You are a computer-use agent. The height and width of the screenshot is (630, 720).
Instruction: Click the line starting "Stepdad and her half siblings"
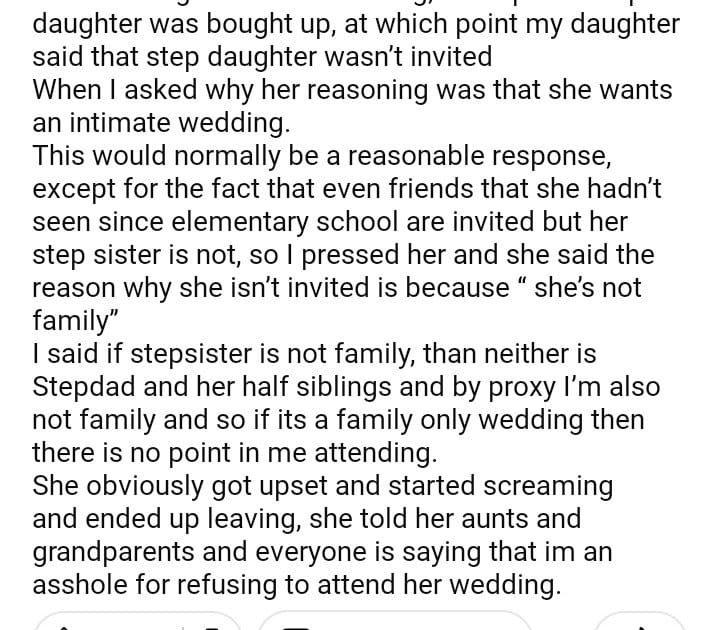(346, 387)
